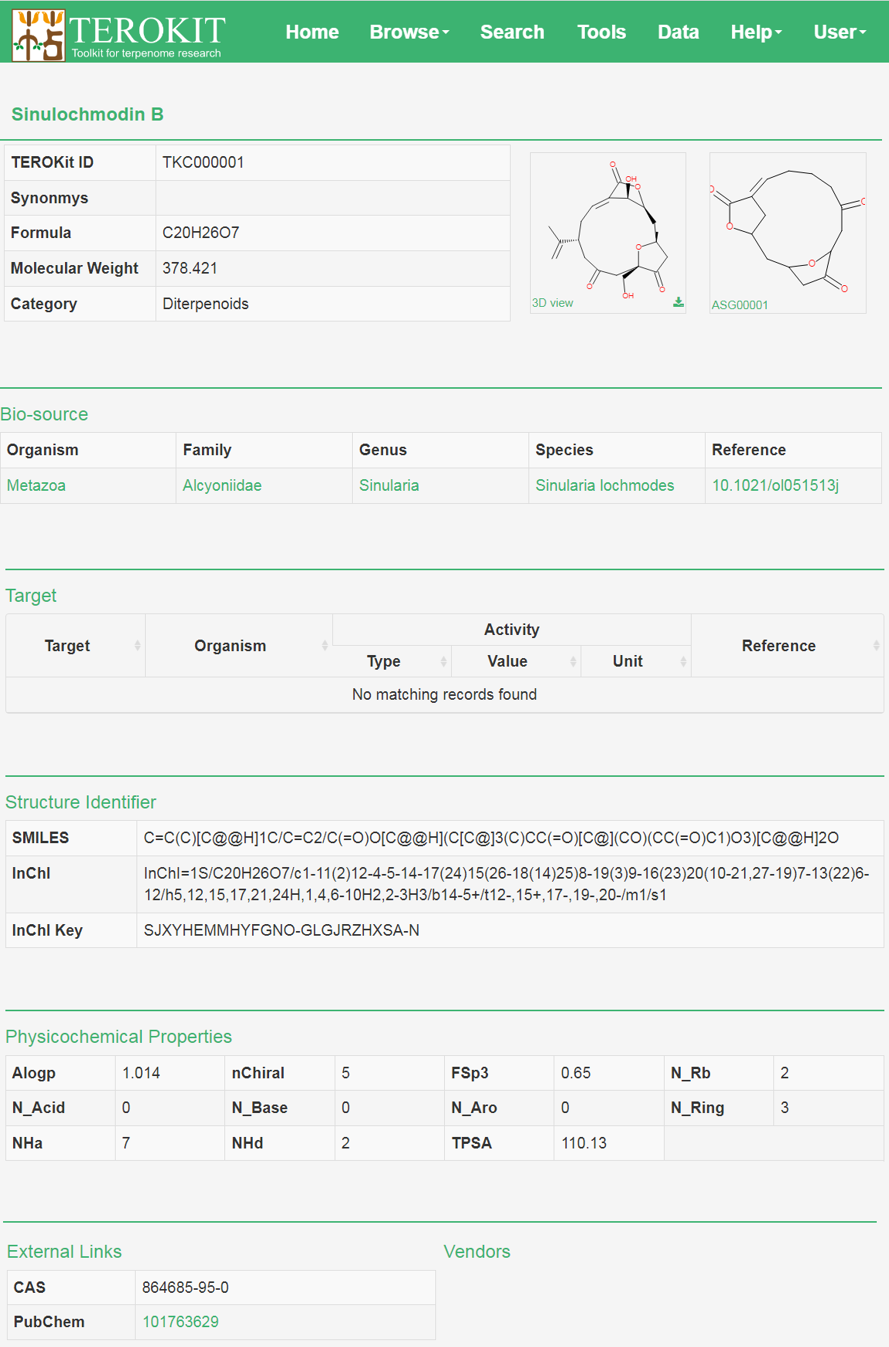Screen dimensions: 889x1347
Task: Open the ASG00001 scaffold link
Action: click(x=740, y=305)
